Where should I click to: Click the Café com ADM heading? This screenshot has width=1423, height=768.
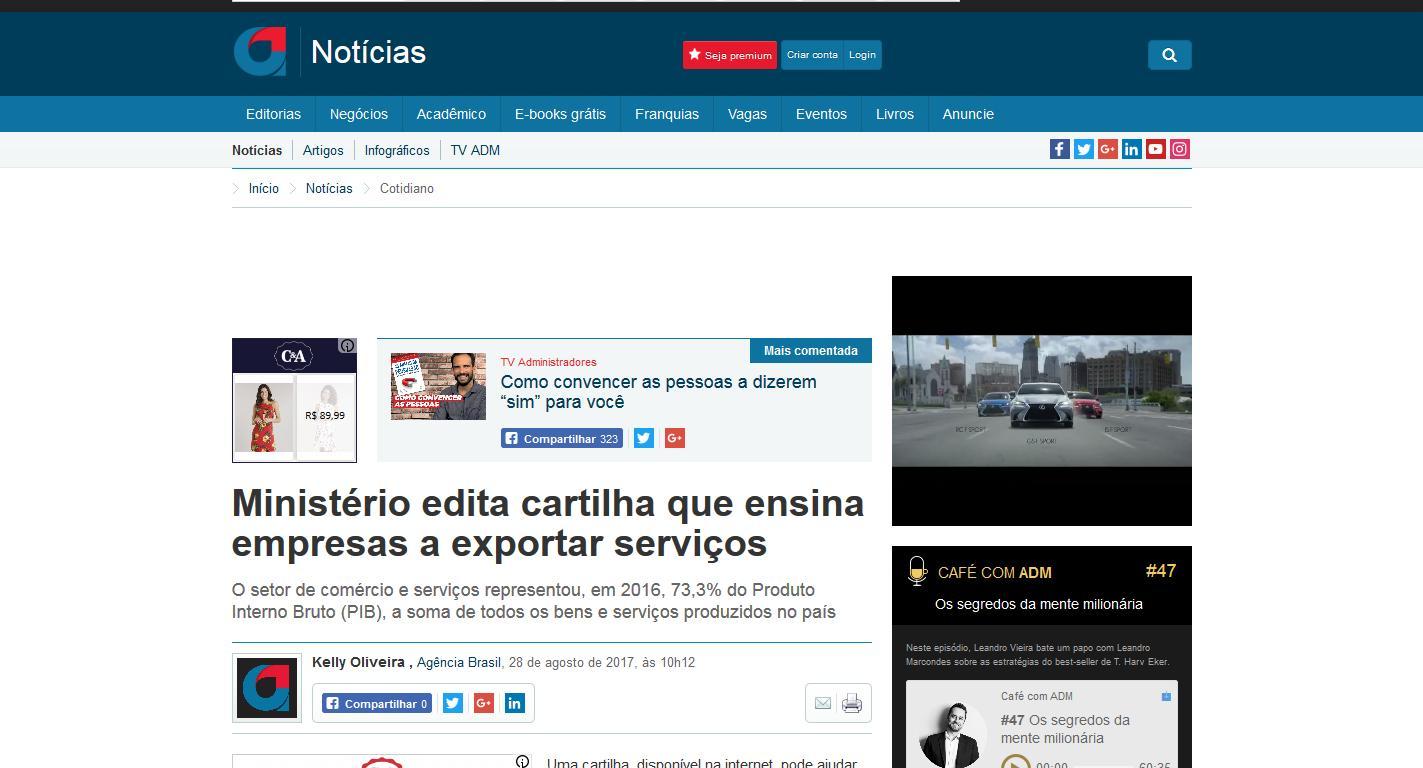point(995,573)
